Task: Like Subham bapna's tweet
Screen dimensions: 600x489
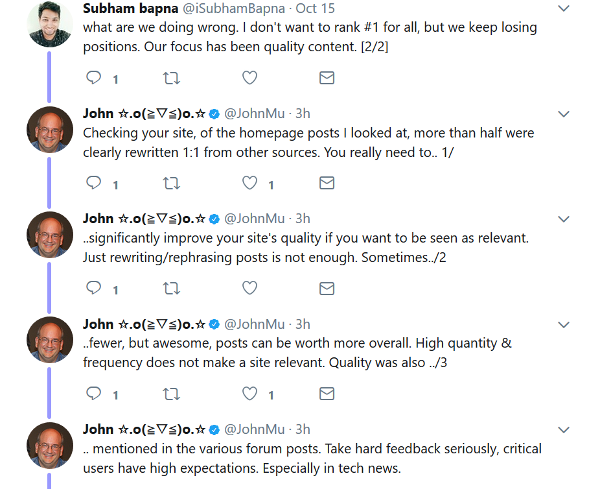Action: tap(250, 78)
